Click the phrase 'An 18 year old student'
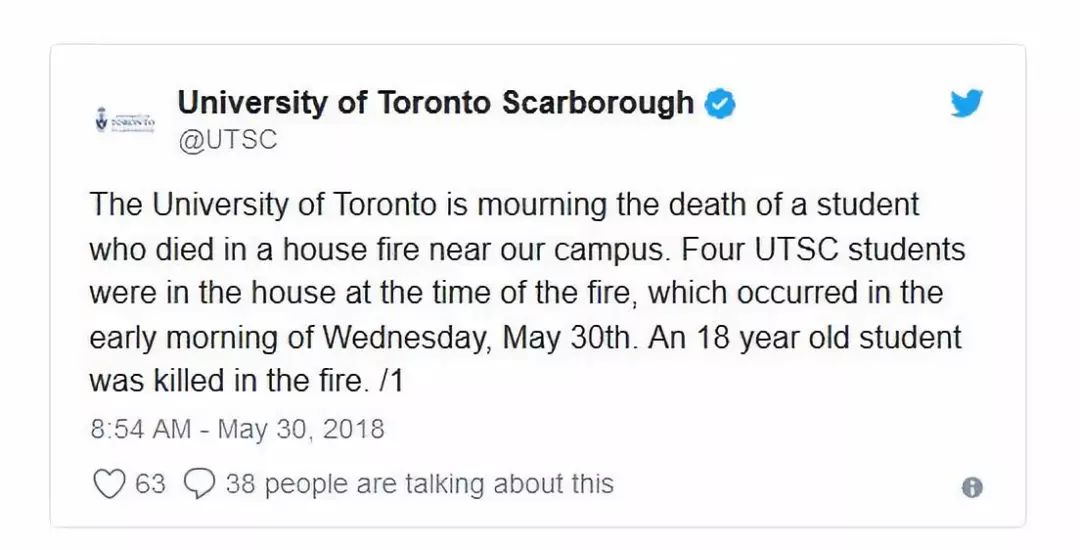The height and width of the screenshot is (550, 1080). (804, 338)
